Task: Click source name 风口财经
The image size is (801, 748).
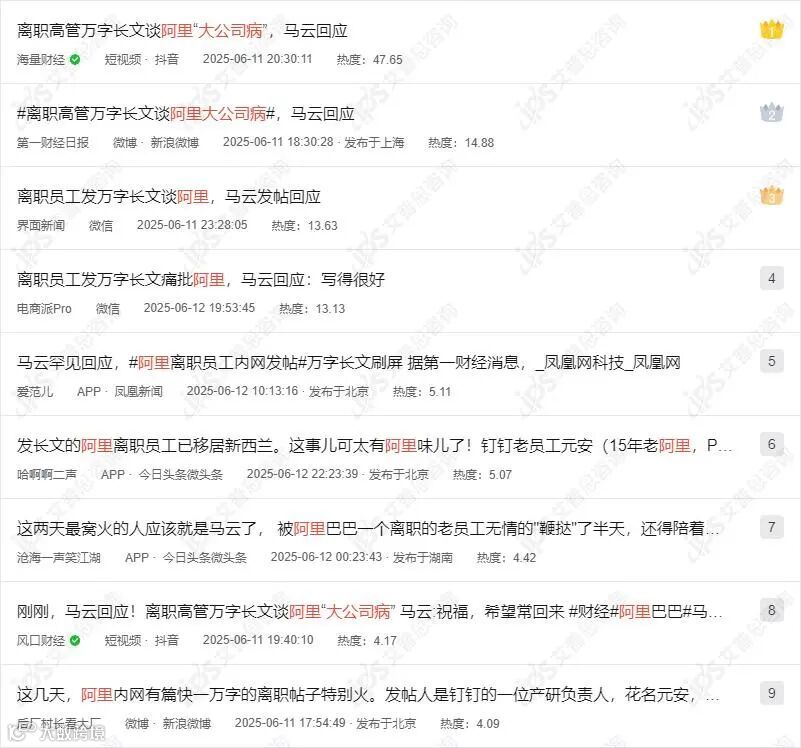Action: click(41, 640)
